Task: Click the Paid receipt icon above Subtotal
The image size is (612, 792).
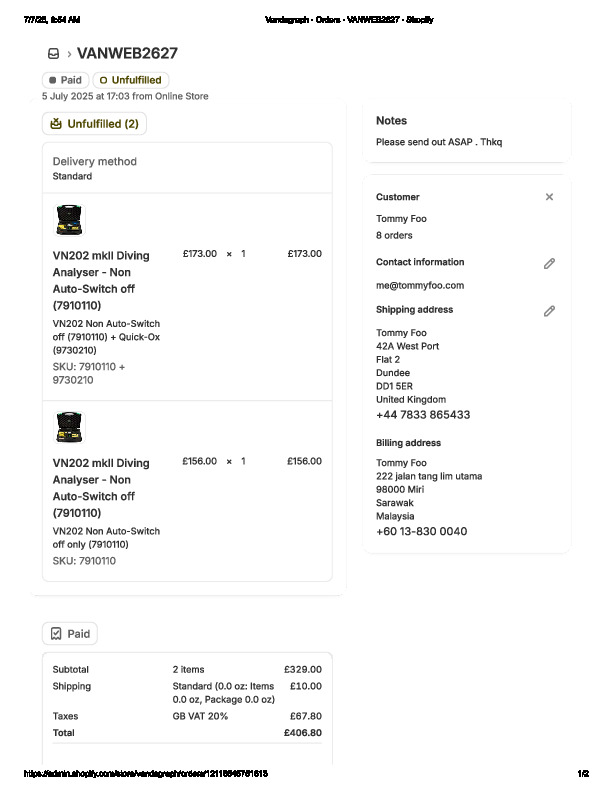Action: (56, 634)
